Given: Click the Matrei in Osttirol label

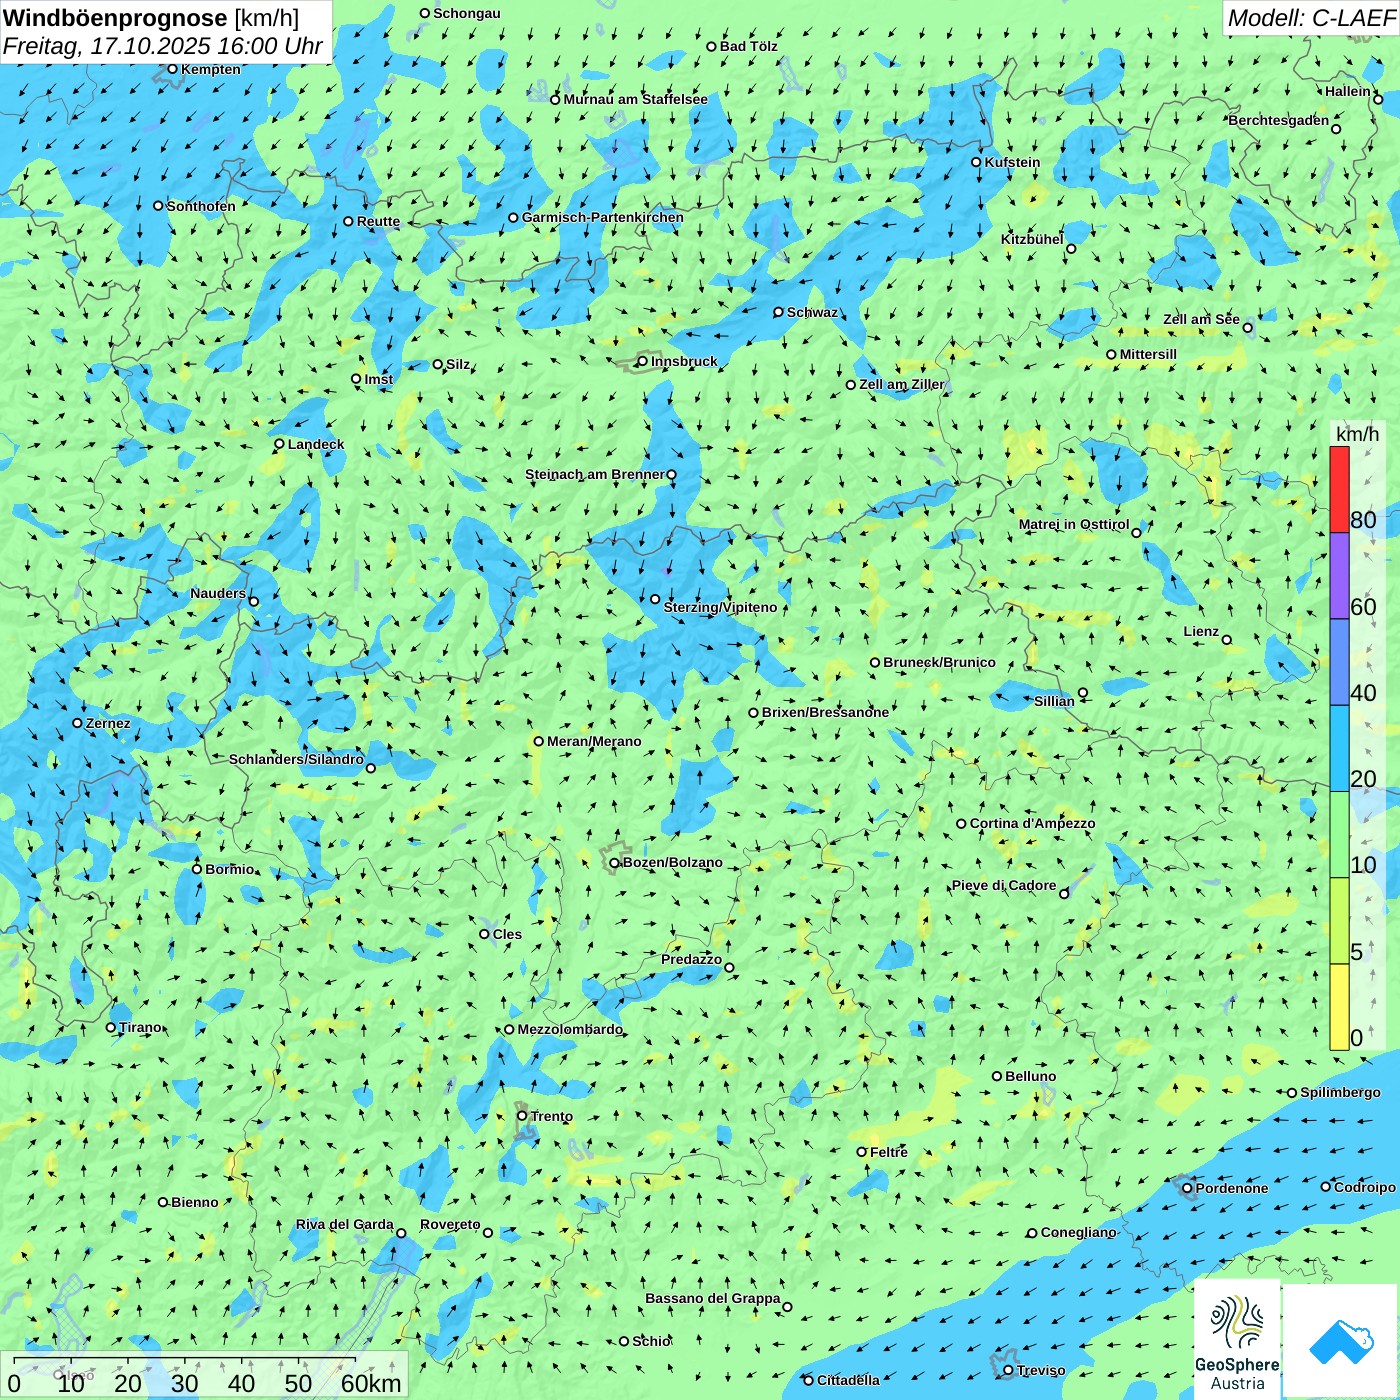Looking at the screenshot, I should (1074, 524).
